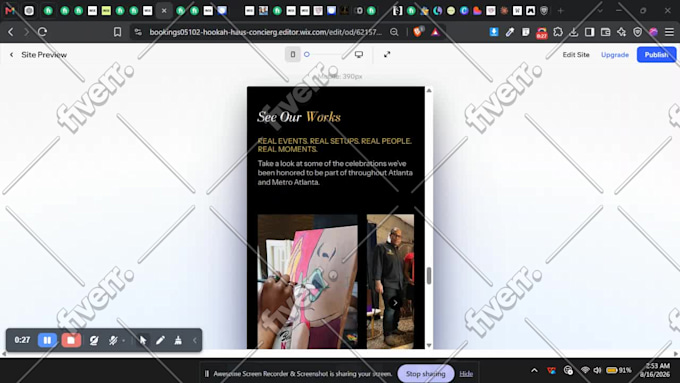Open the Brave Wallet icon

point(605,32)
